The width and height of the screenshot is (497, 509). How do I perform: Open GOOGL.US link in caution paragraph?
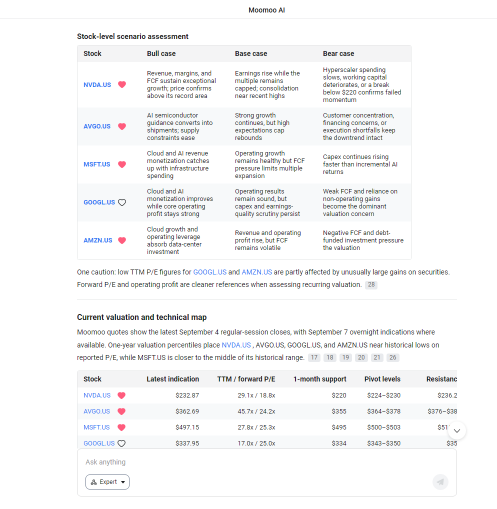210,272
